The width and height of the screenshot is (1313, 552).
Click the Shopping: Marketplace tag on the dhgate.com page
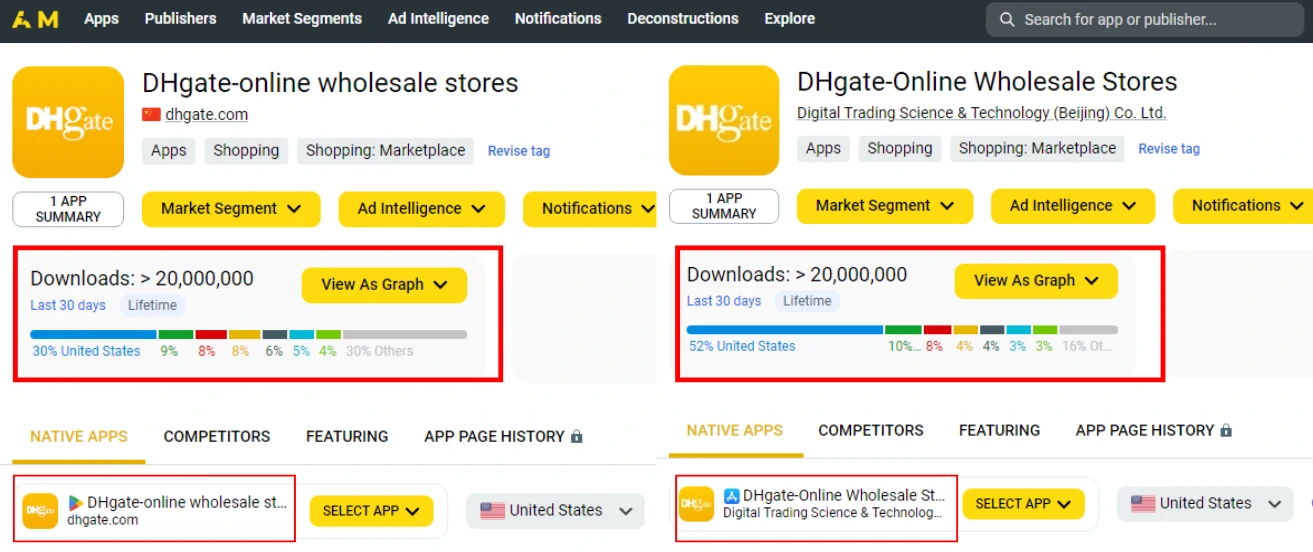385,151
